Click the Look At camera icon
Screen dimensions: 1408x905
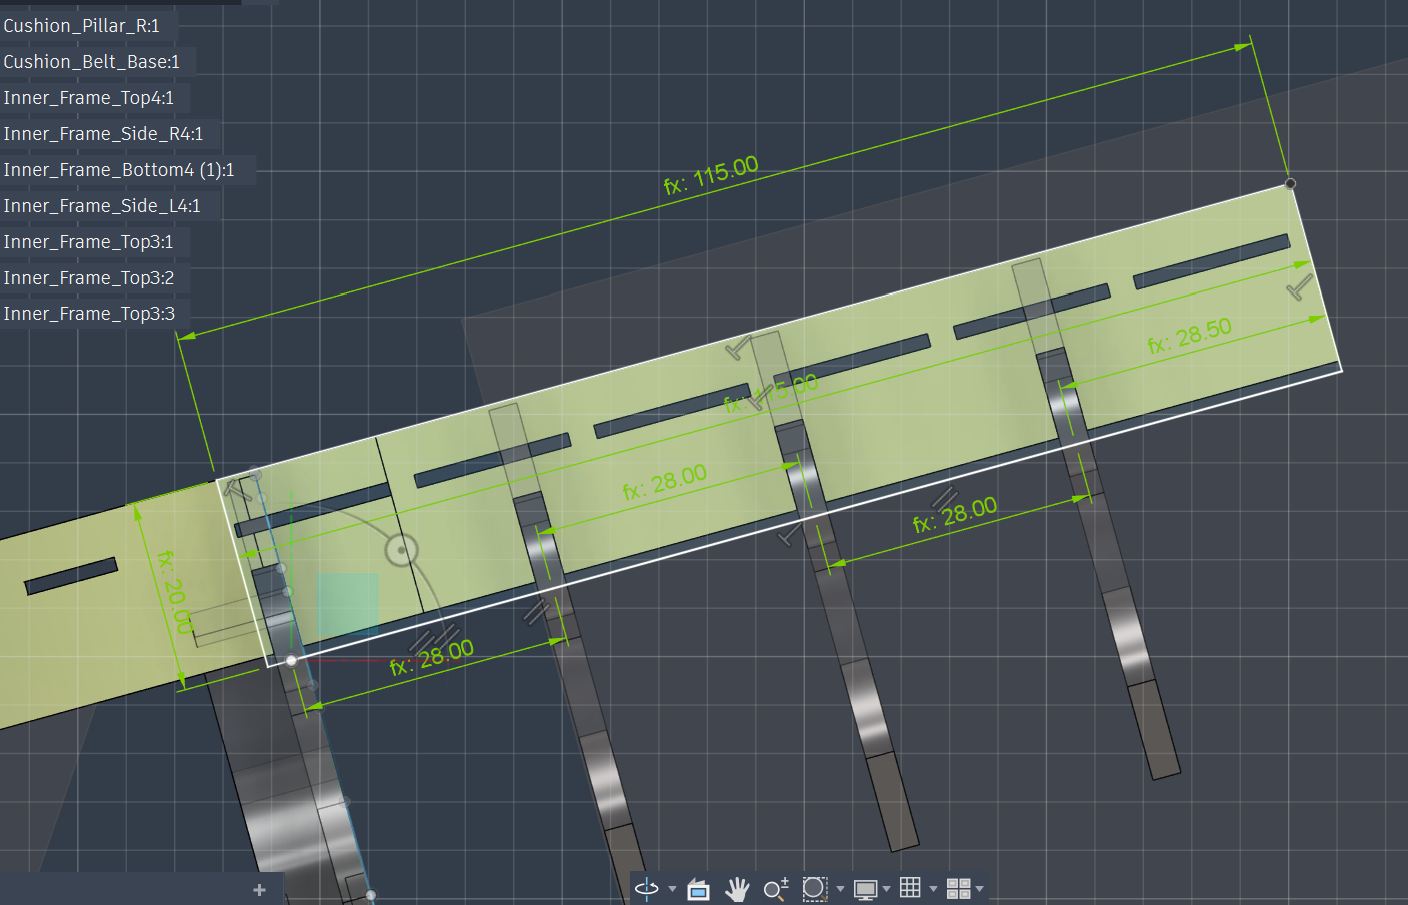click(x=698, y=888)
